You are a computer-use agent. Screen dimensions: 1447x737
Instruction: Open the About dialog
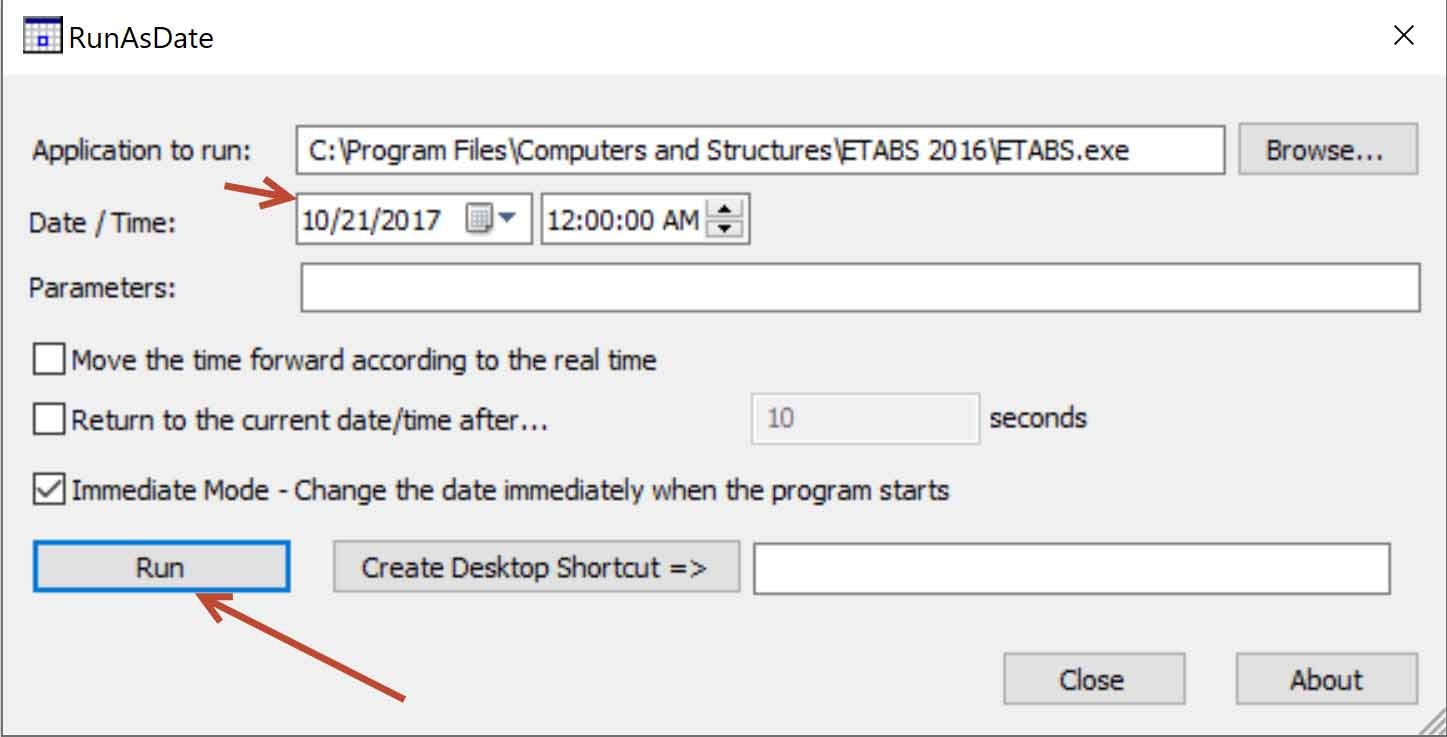(1324, 679)
